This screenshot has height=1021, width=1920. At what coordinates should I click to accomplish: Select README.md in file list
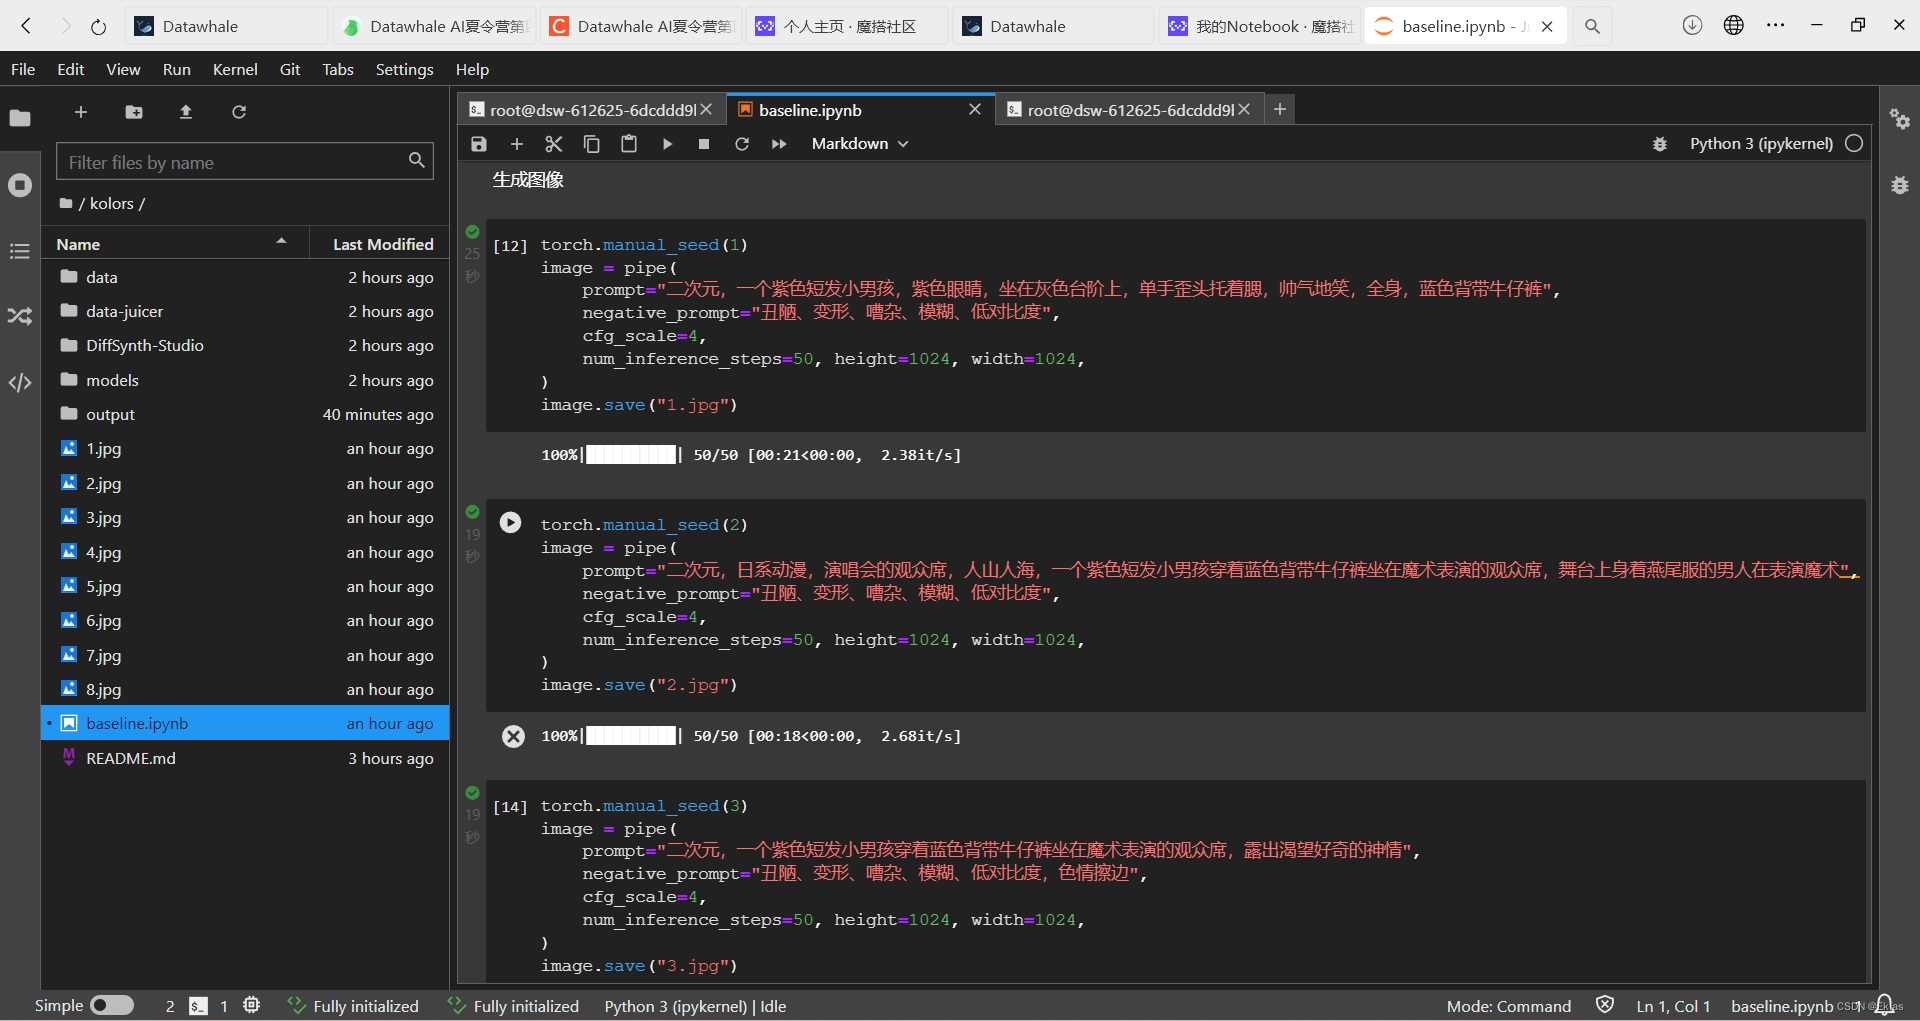245,758
